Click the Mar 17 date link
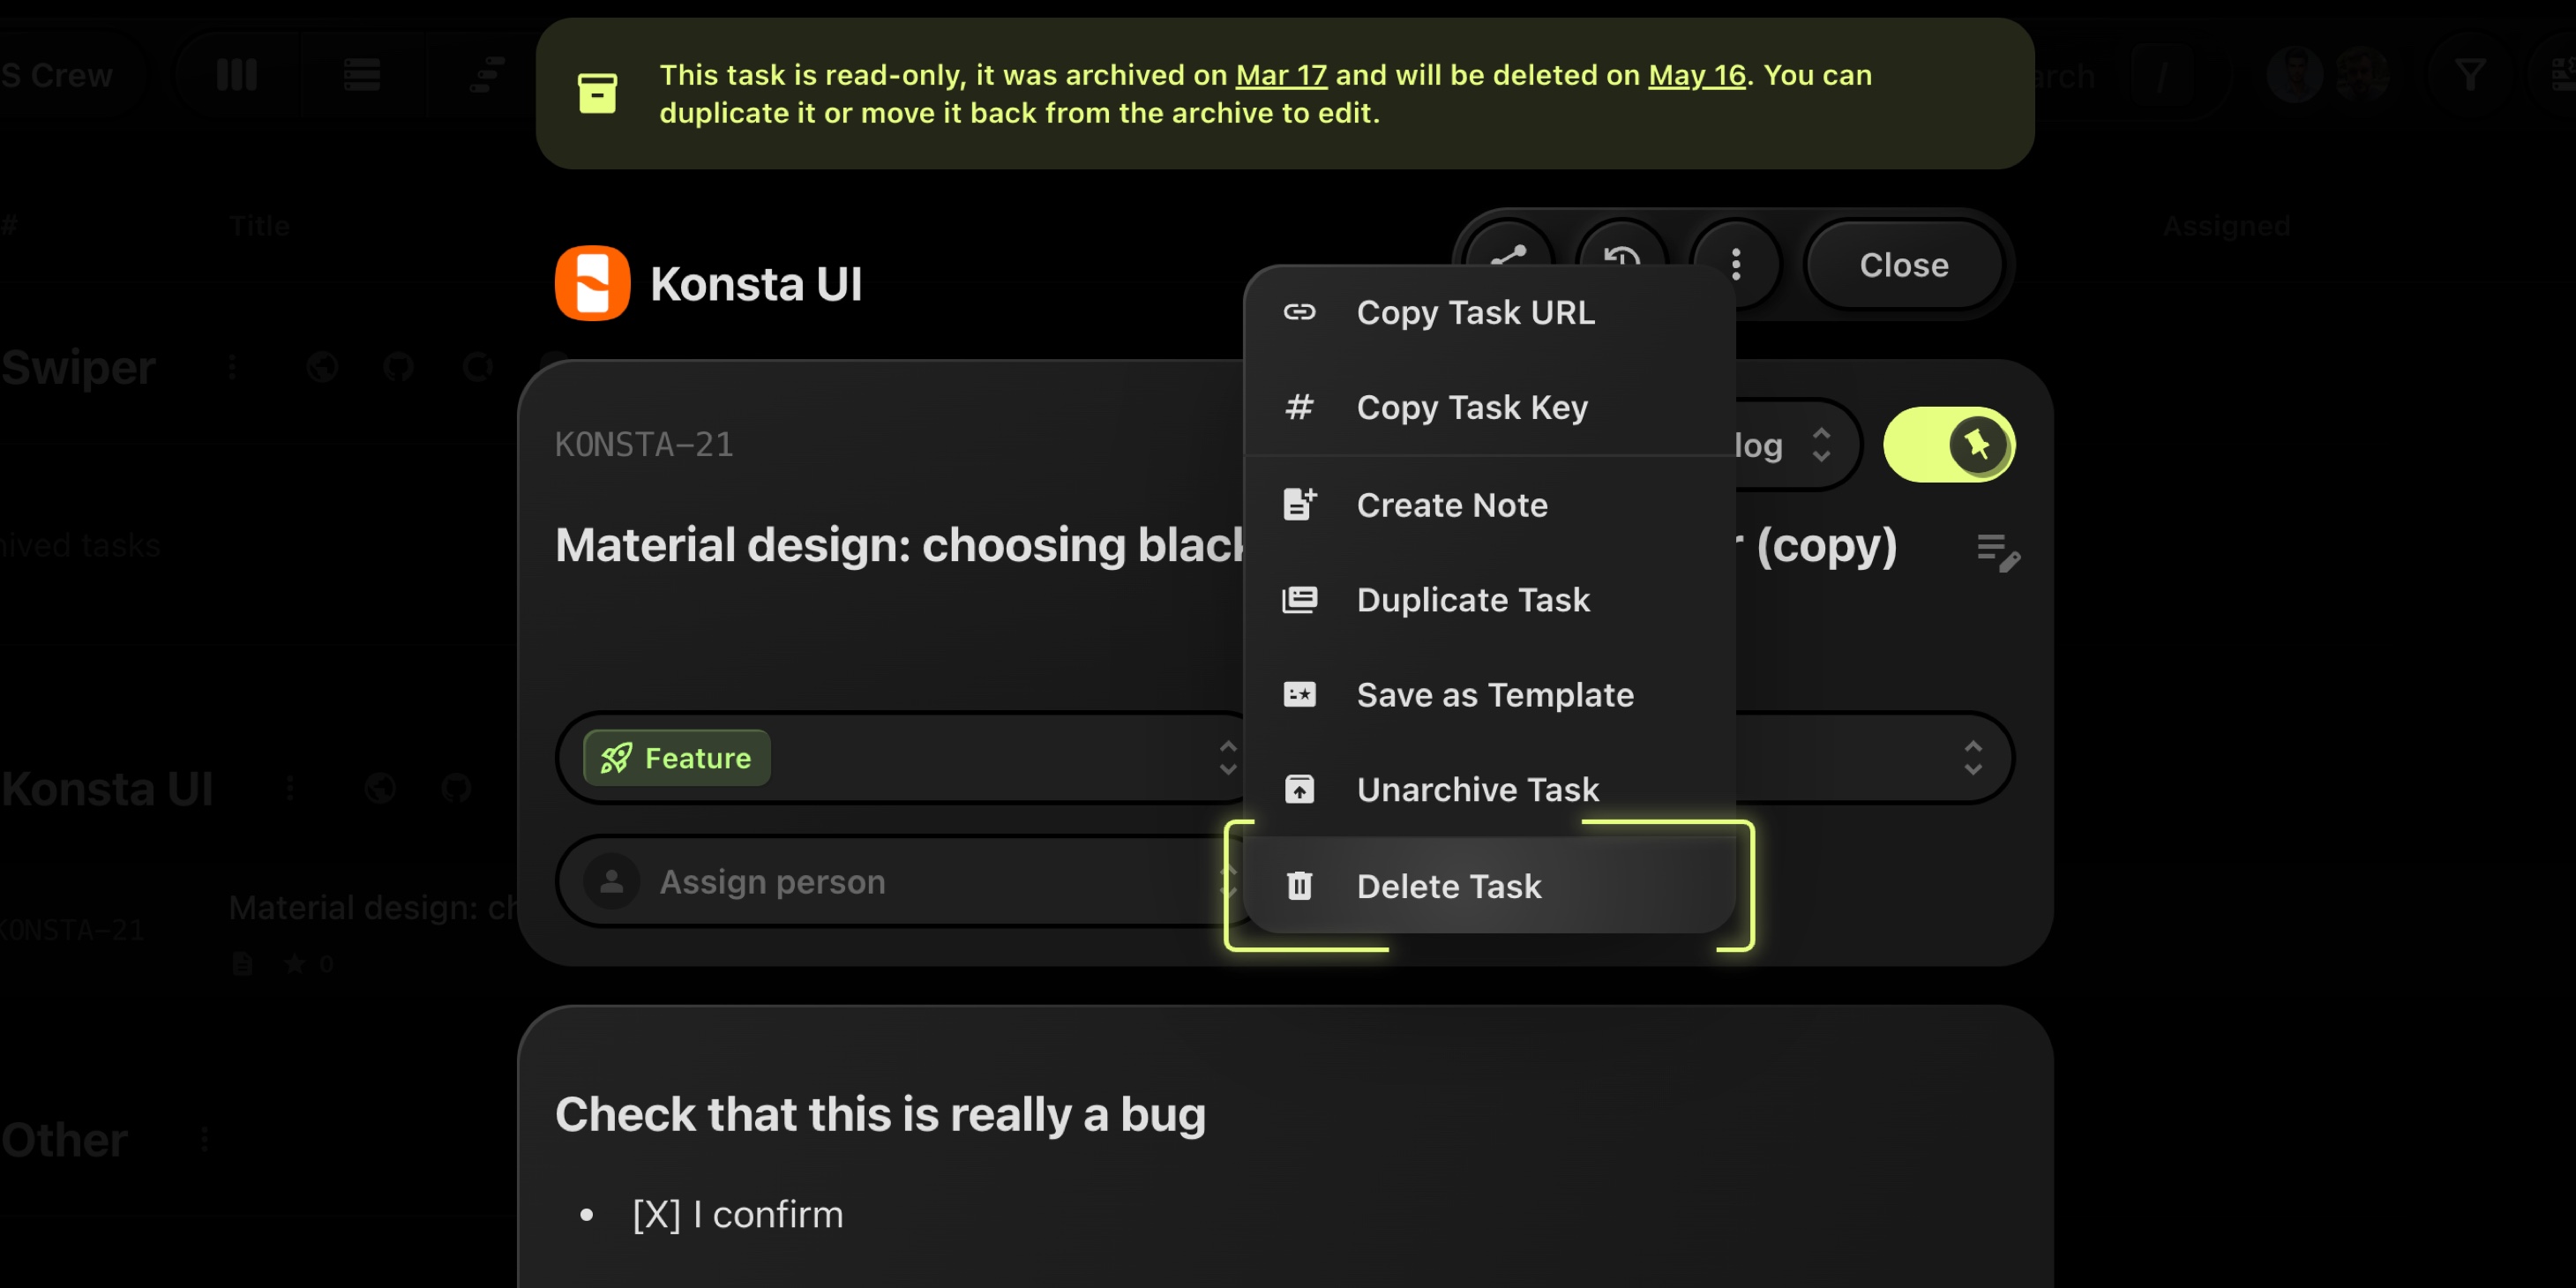 point(1280,75)
